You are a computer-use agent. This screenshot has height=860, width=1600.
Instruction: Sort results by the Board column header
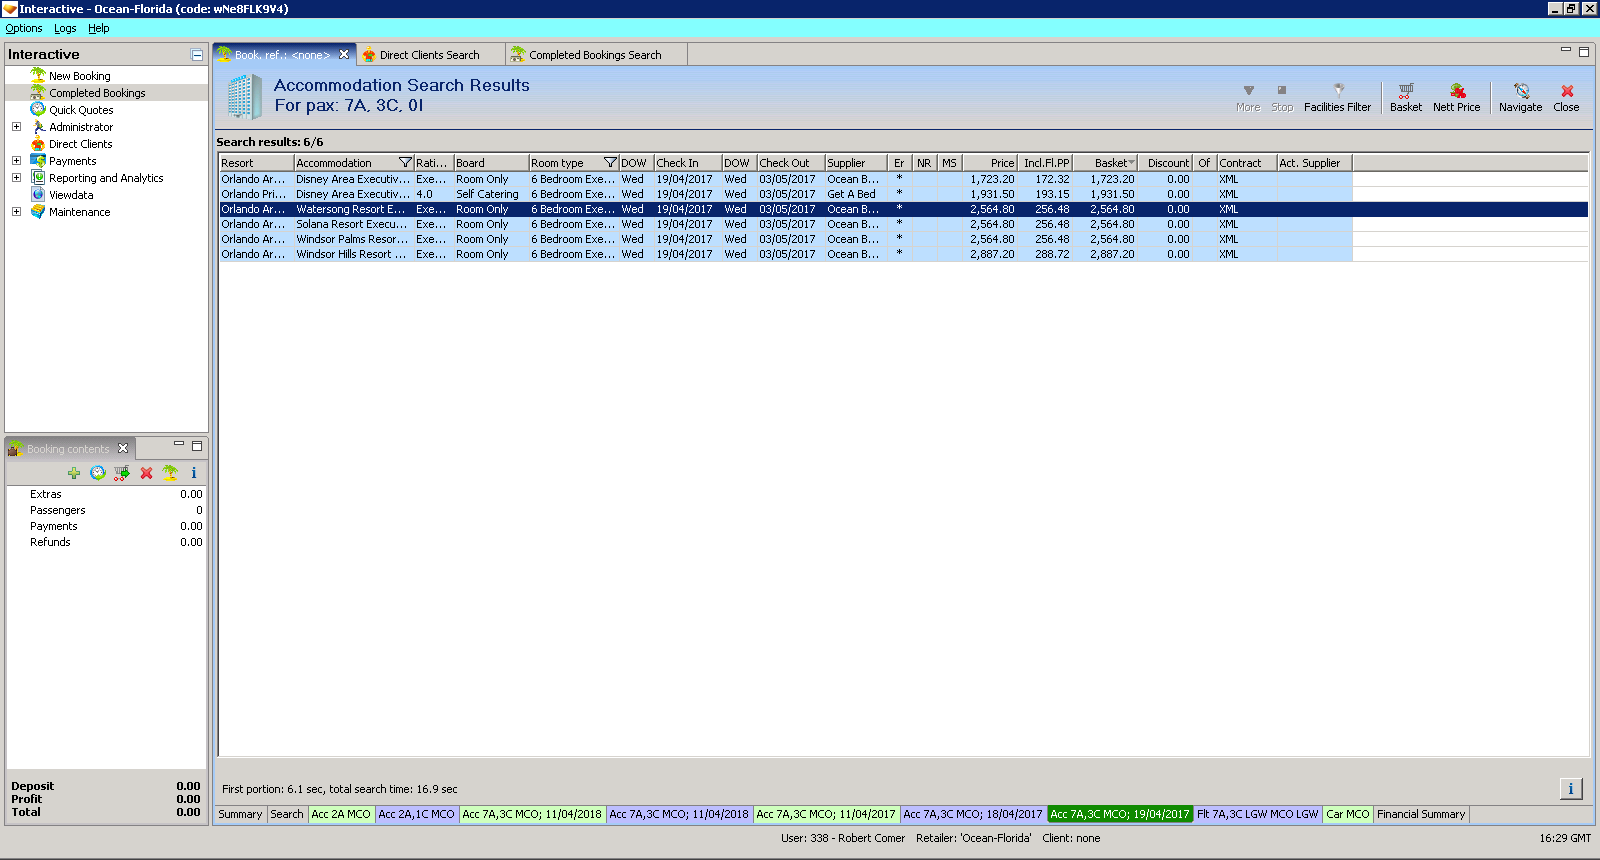click(x=491, y=163)
